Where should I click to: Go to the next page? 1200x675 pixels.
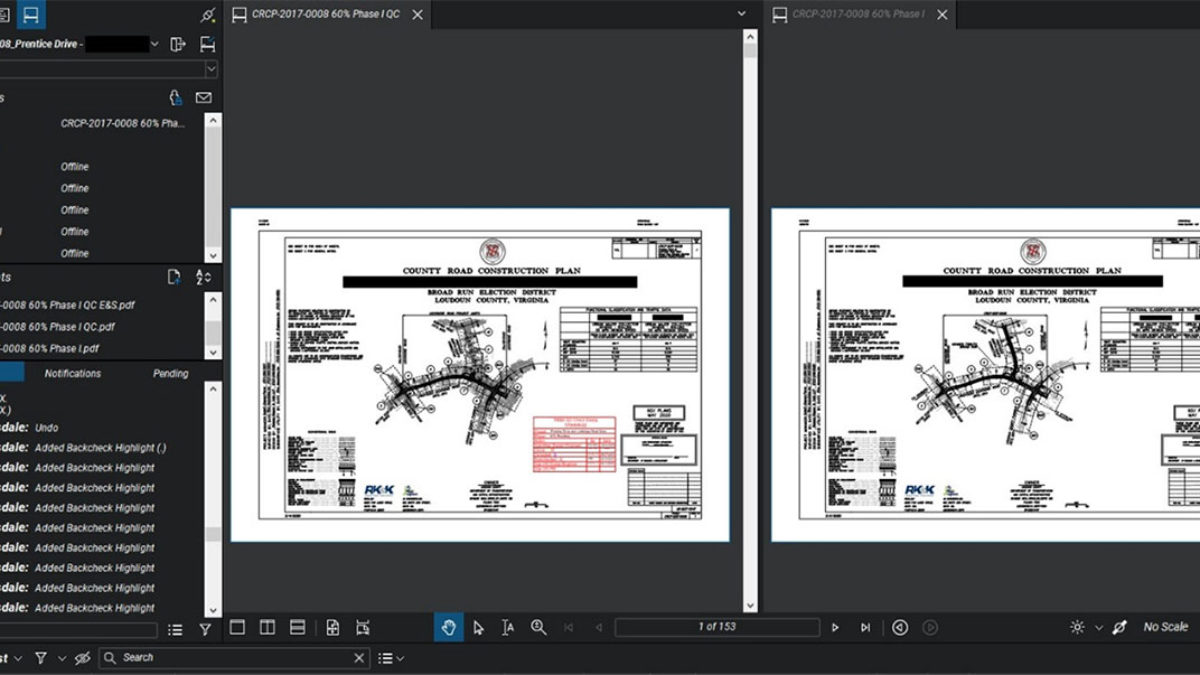click(835, 627)
